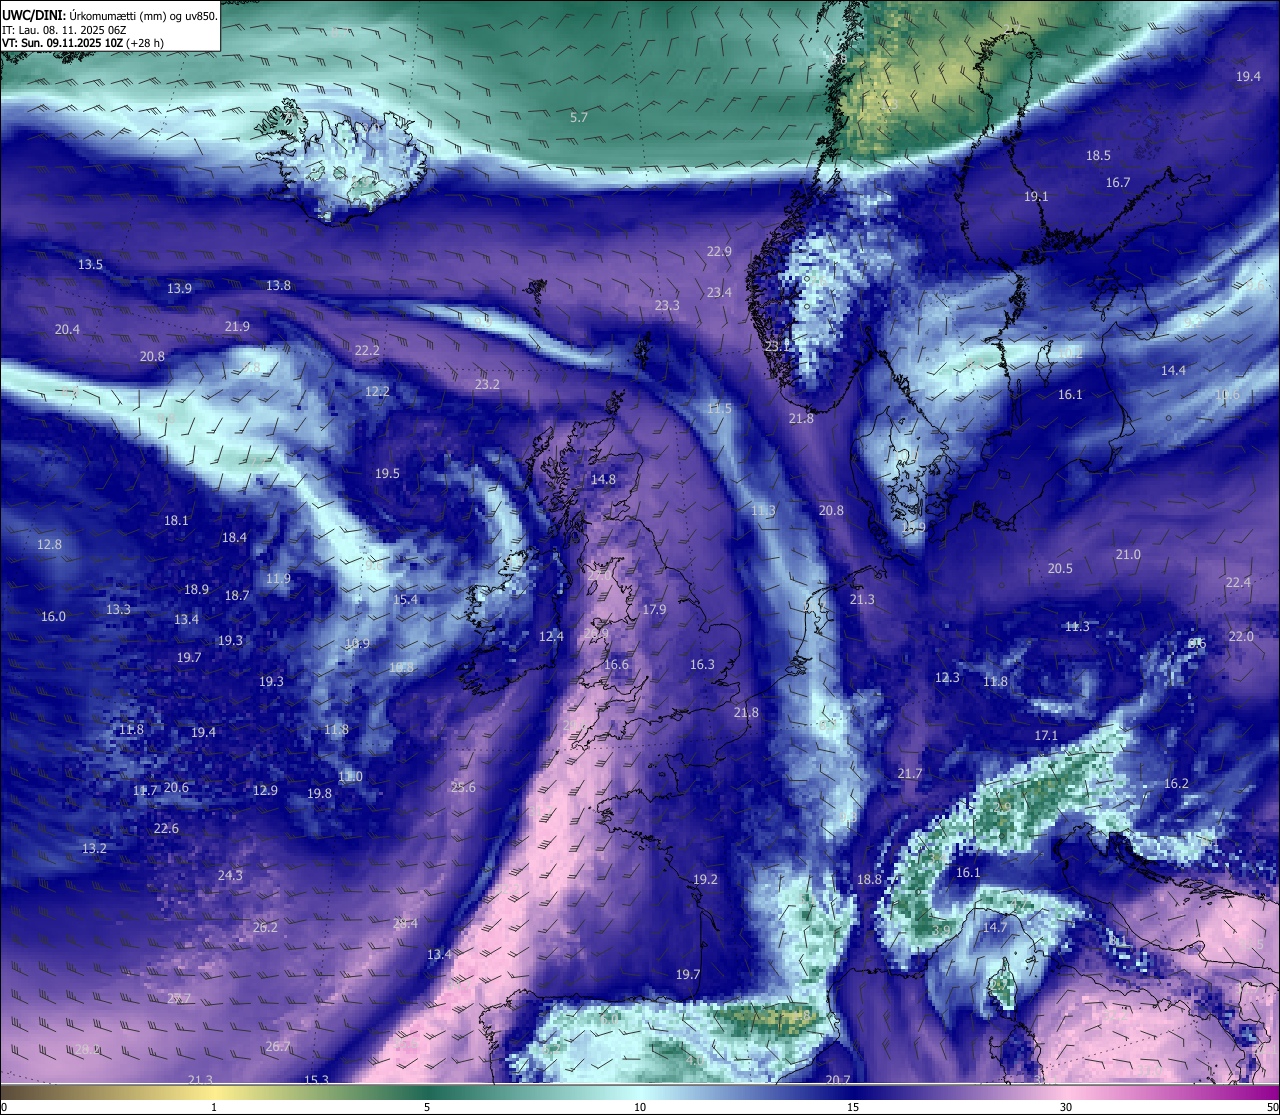Click the map value 14.4
This screenshot has width=1280, height=1115.
click(1173, 371)
